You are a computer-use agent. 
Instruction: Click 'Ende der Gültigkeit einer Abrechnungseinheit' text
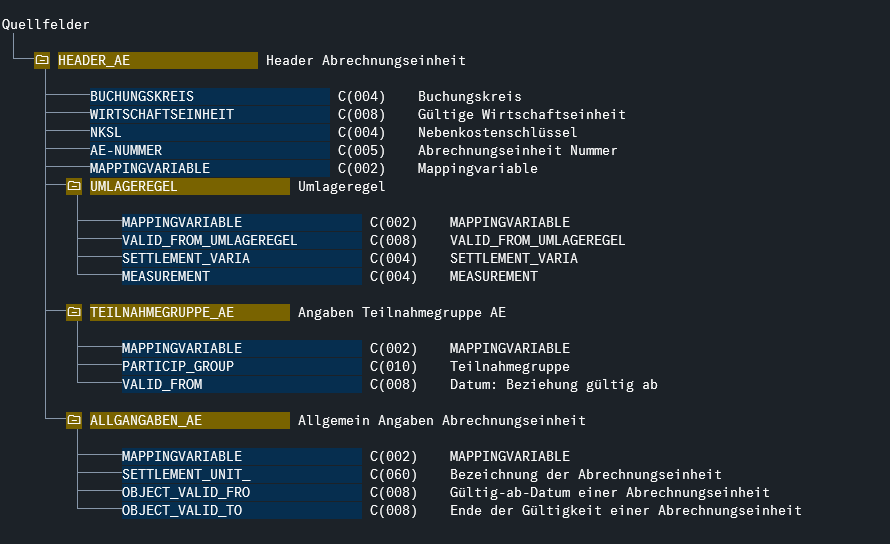coord(625,510)
